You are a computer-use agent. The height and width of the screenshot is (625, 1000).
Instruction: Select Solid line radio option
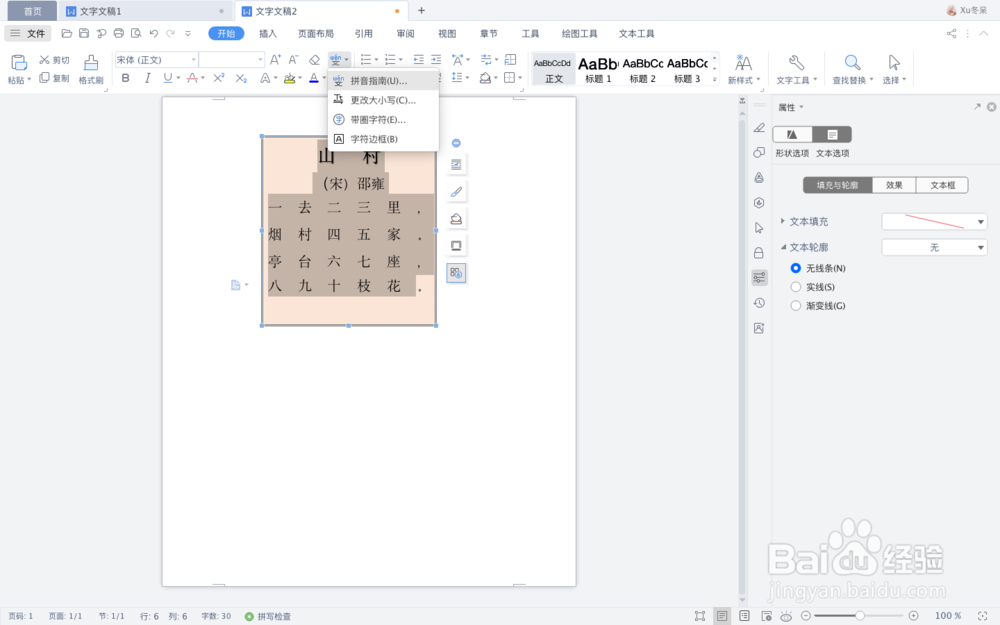tap(795, 287)
